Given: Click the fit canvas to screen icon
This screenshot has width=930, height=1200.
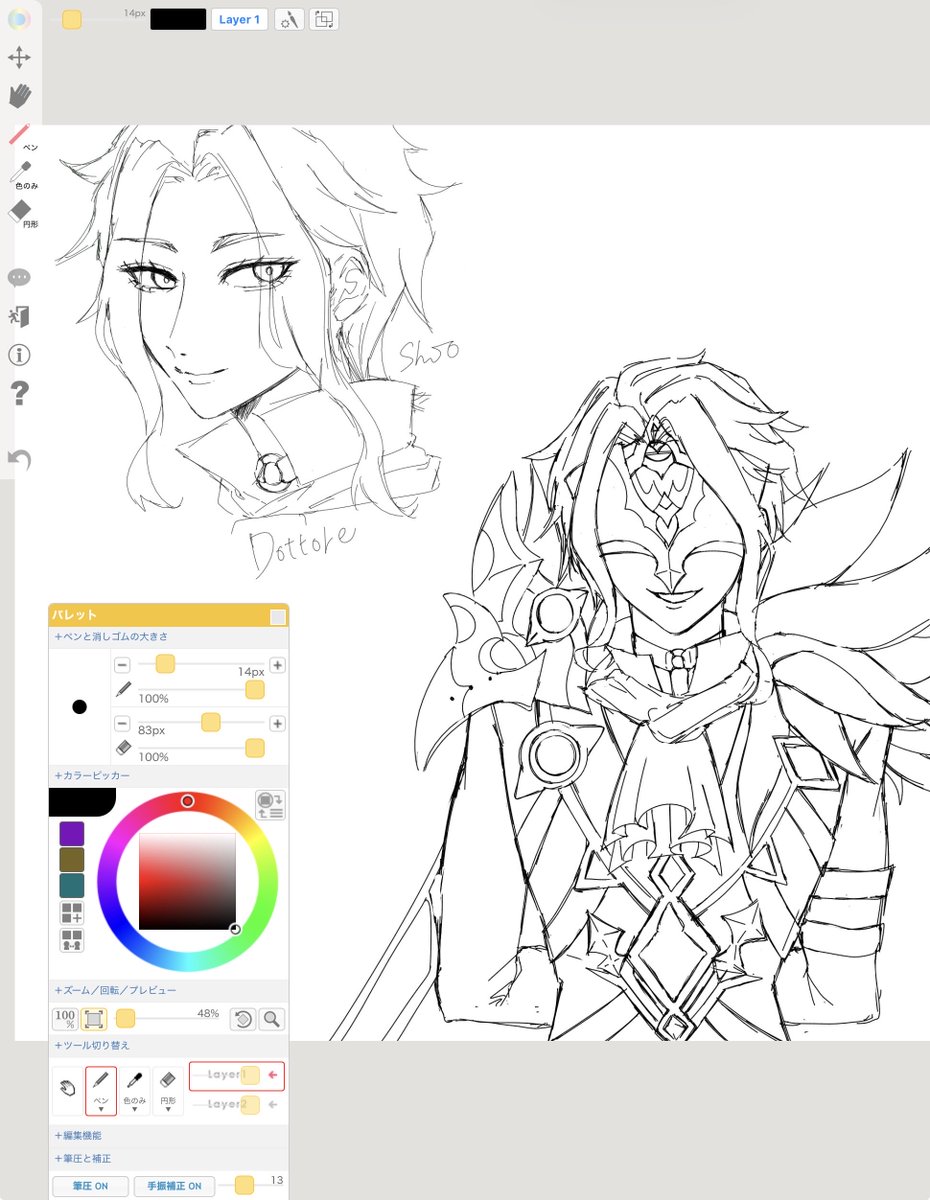Looking at the screenshot, I should point(93,1019).
